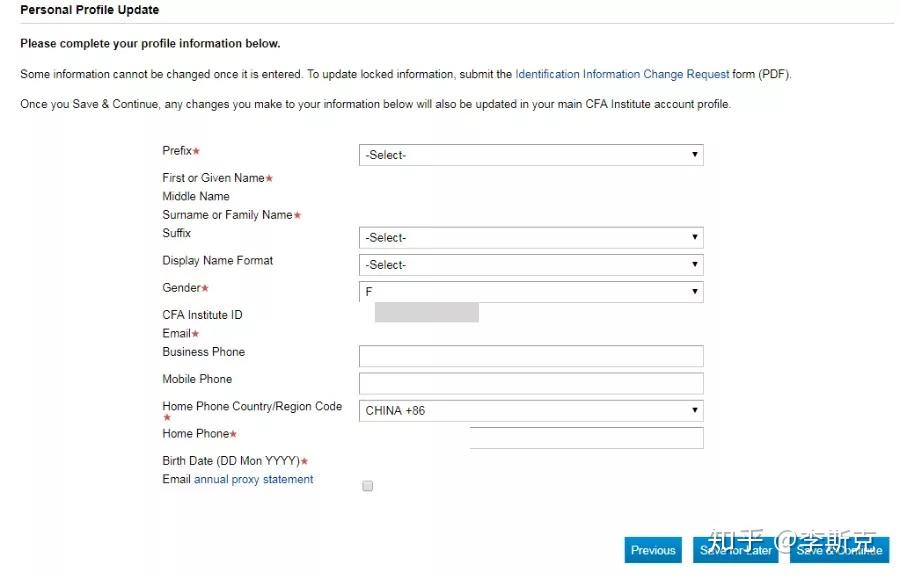Open the Display Name Format dropdown

(x=530, y=265)
